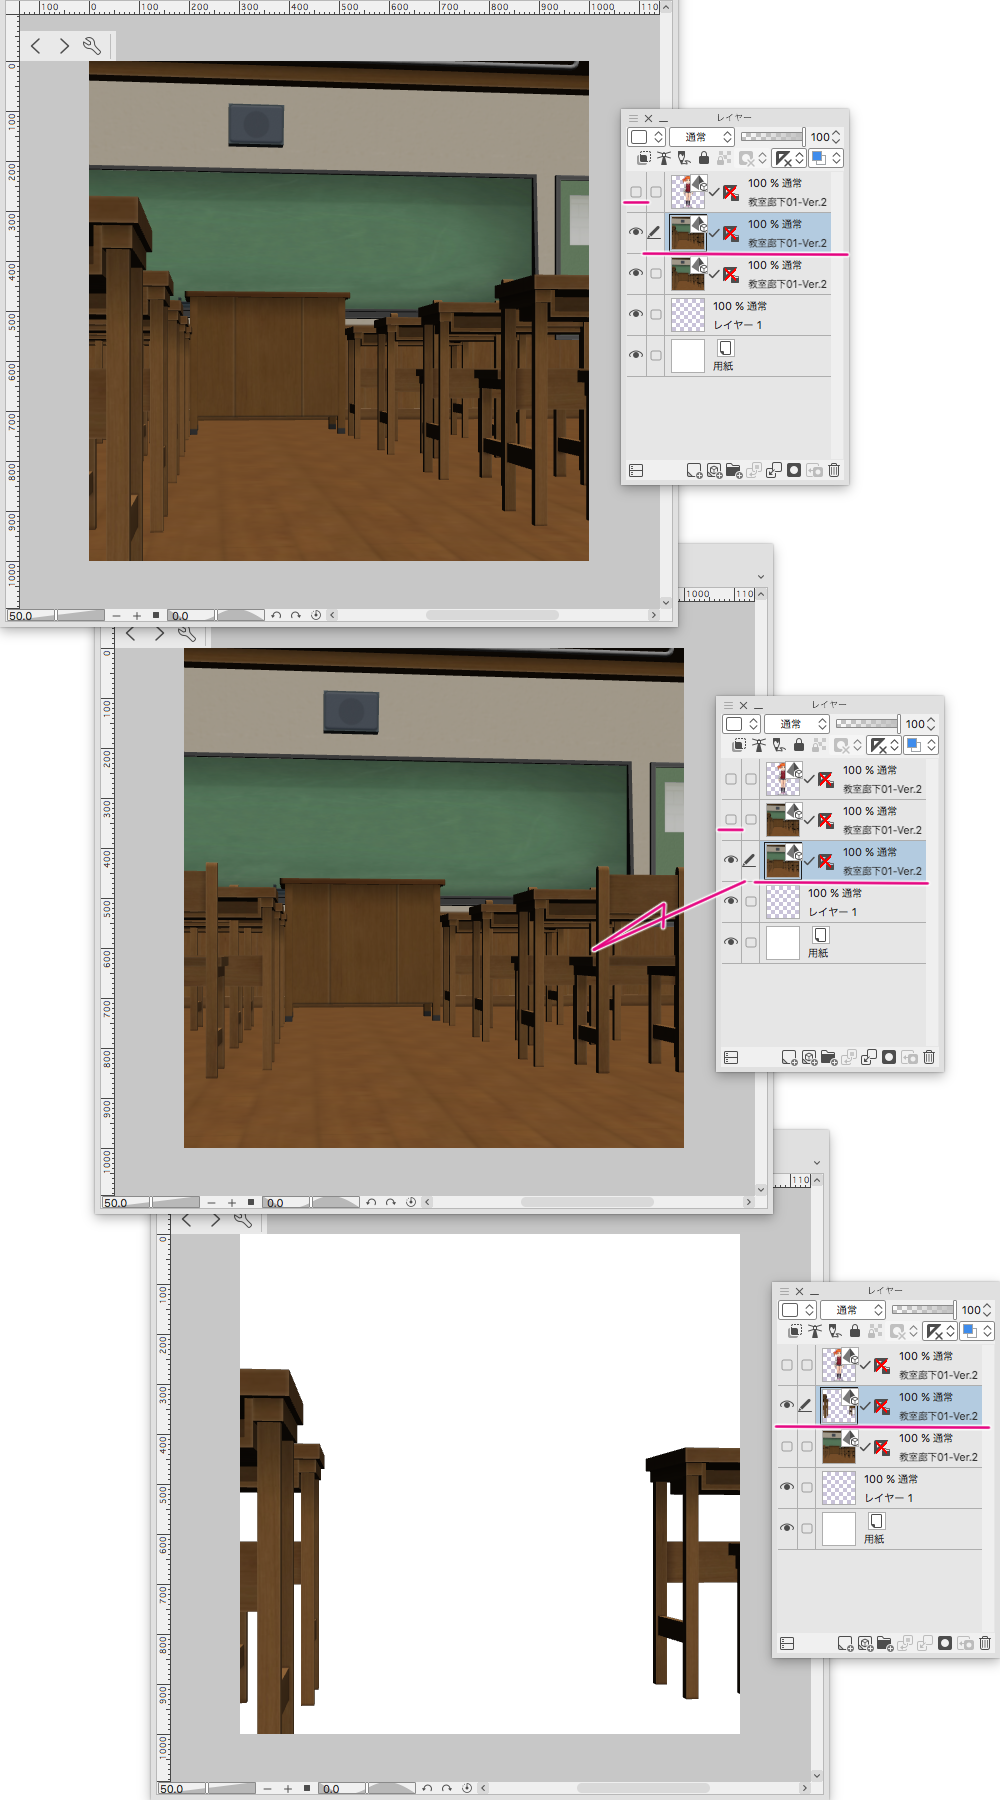This screenshot has height=1800, width=1000.
Task: Create layer mask in middle layer panel
Action: [889, 1057]
